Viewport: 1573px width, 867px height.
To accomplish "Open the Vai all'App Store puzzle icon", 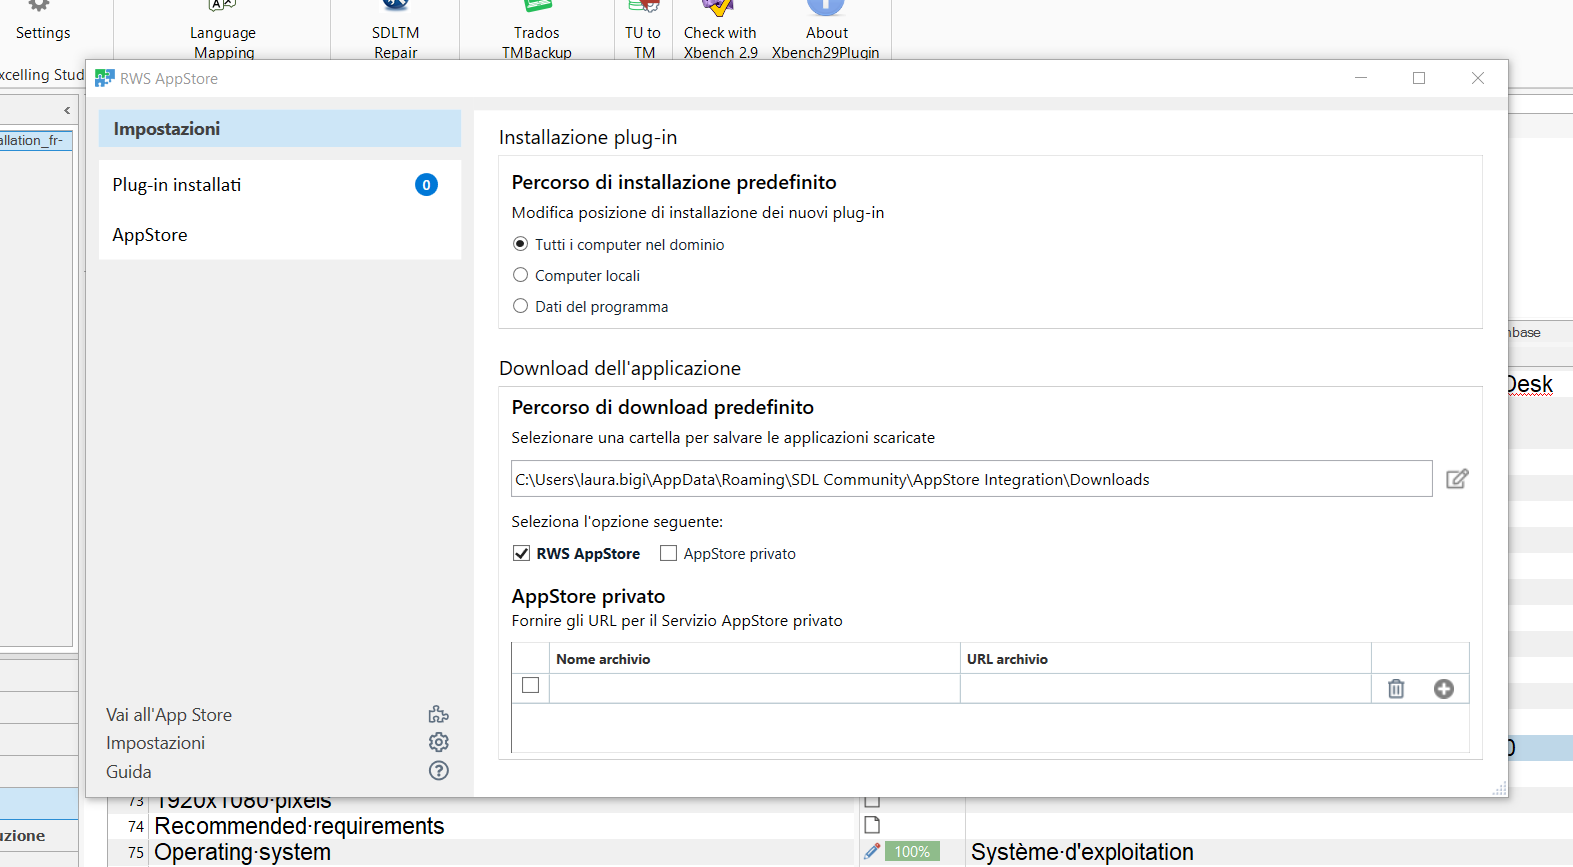I will [x=438, y=714].
